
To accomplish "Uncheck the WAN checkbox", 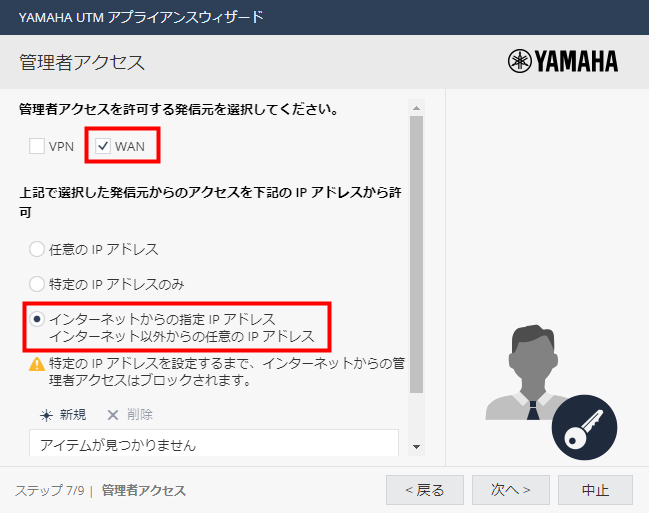I will click(103, 147).
